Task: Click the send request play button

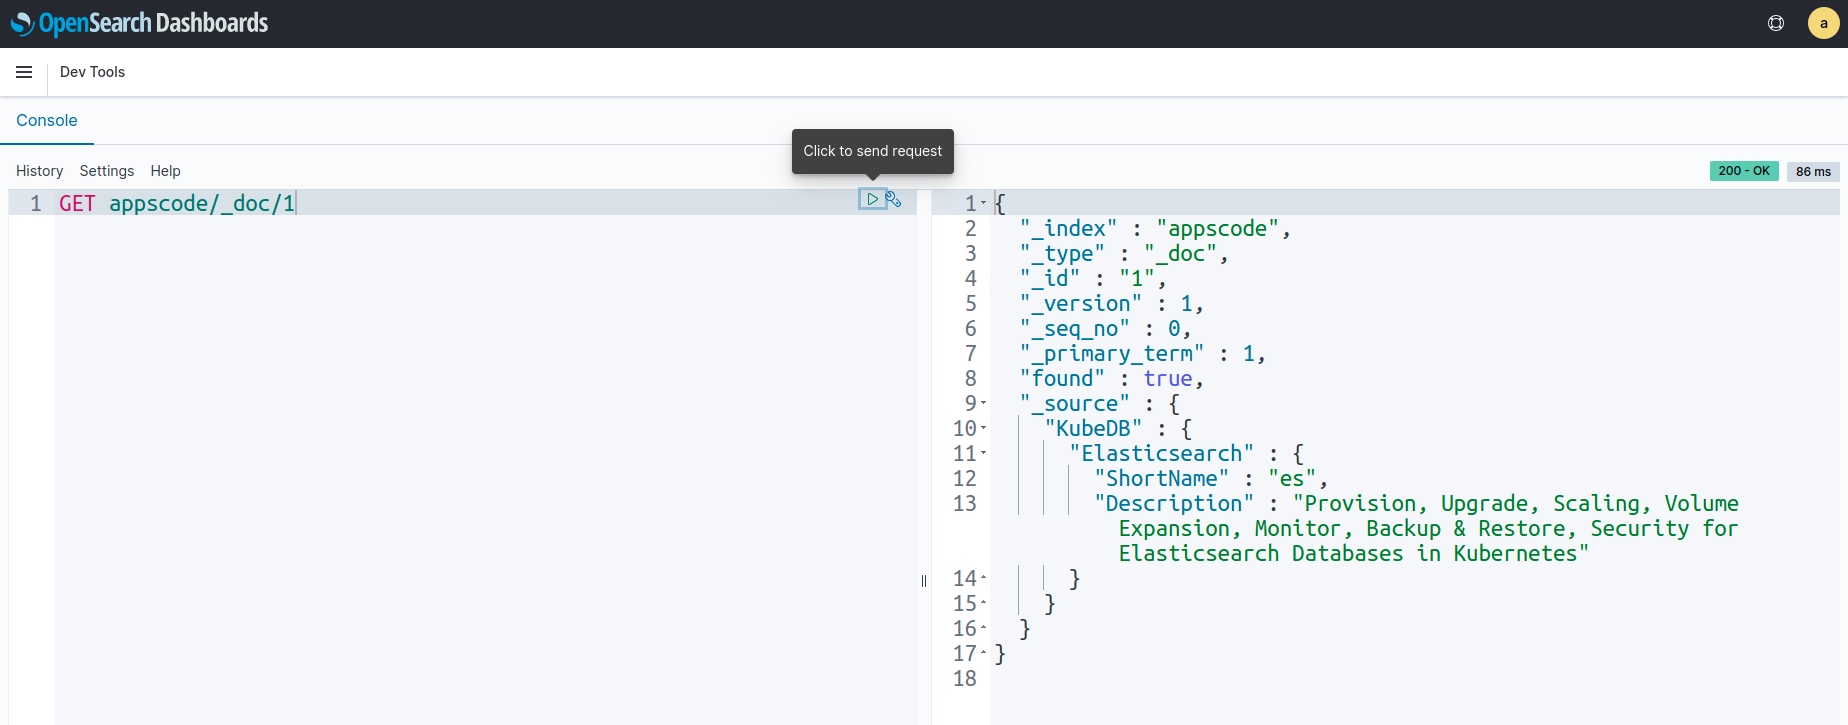Action: (872, 199)
